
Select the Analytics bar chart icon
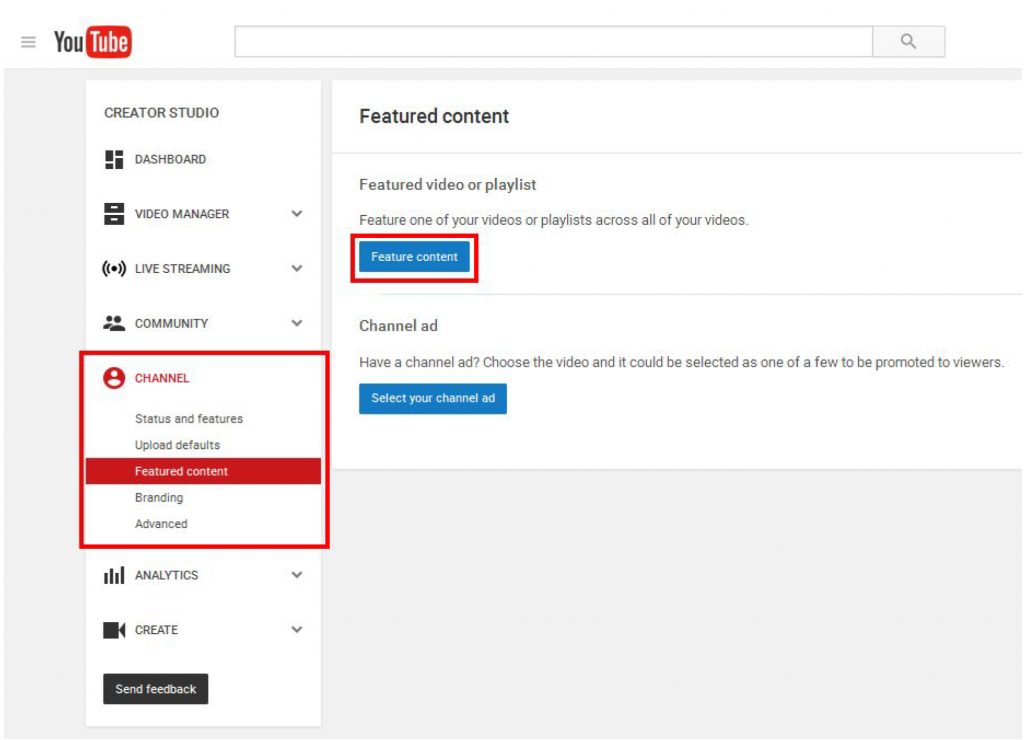pyautogui.click(x=113, y=575)
